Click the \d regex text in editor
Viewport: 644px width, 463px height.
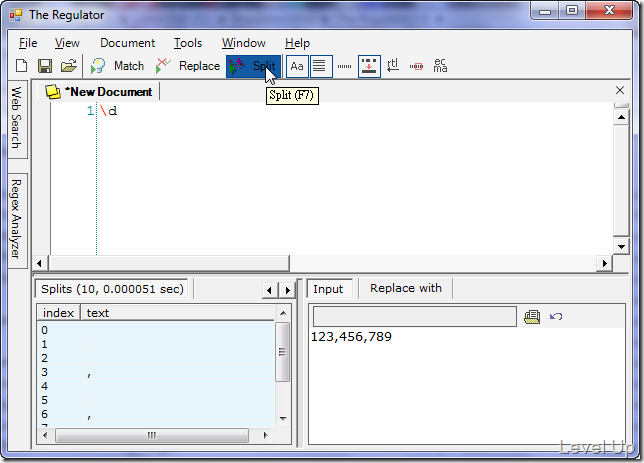[108, 111]
